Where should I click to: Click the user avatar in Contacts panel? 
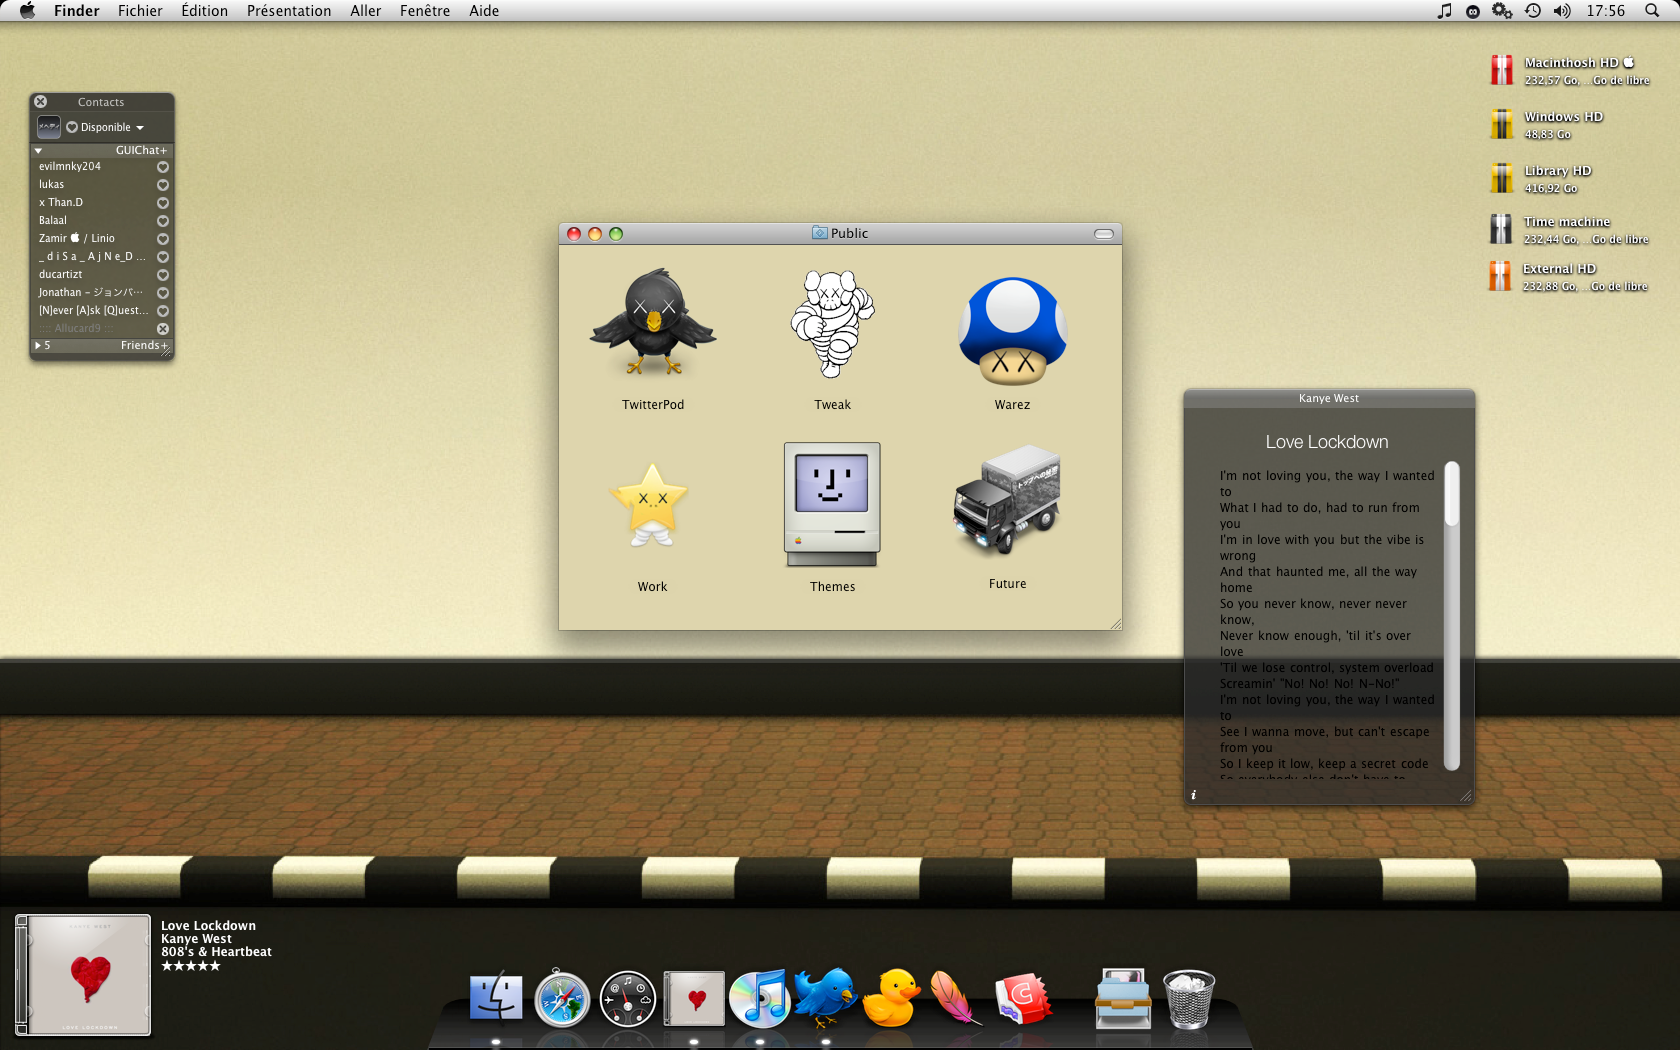49,127
